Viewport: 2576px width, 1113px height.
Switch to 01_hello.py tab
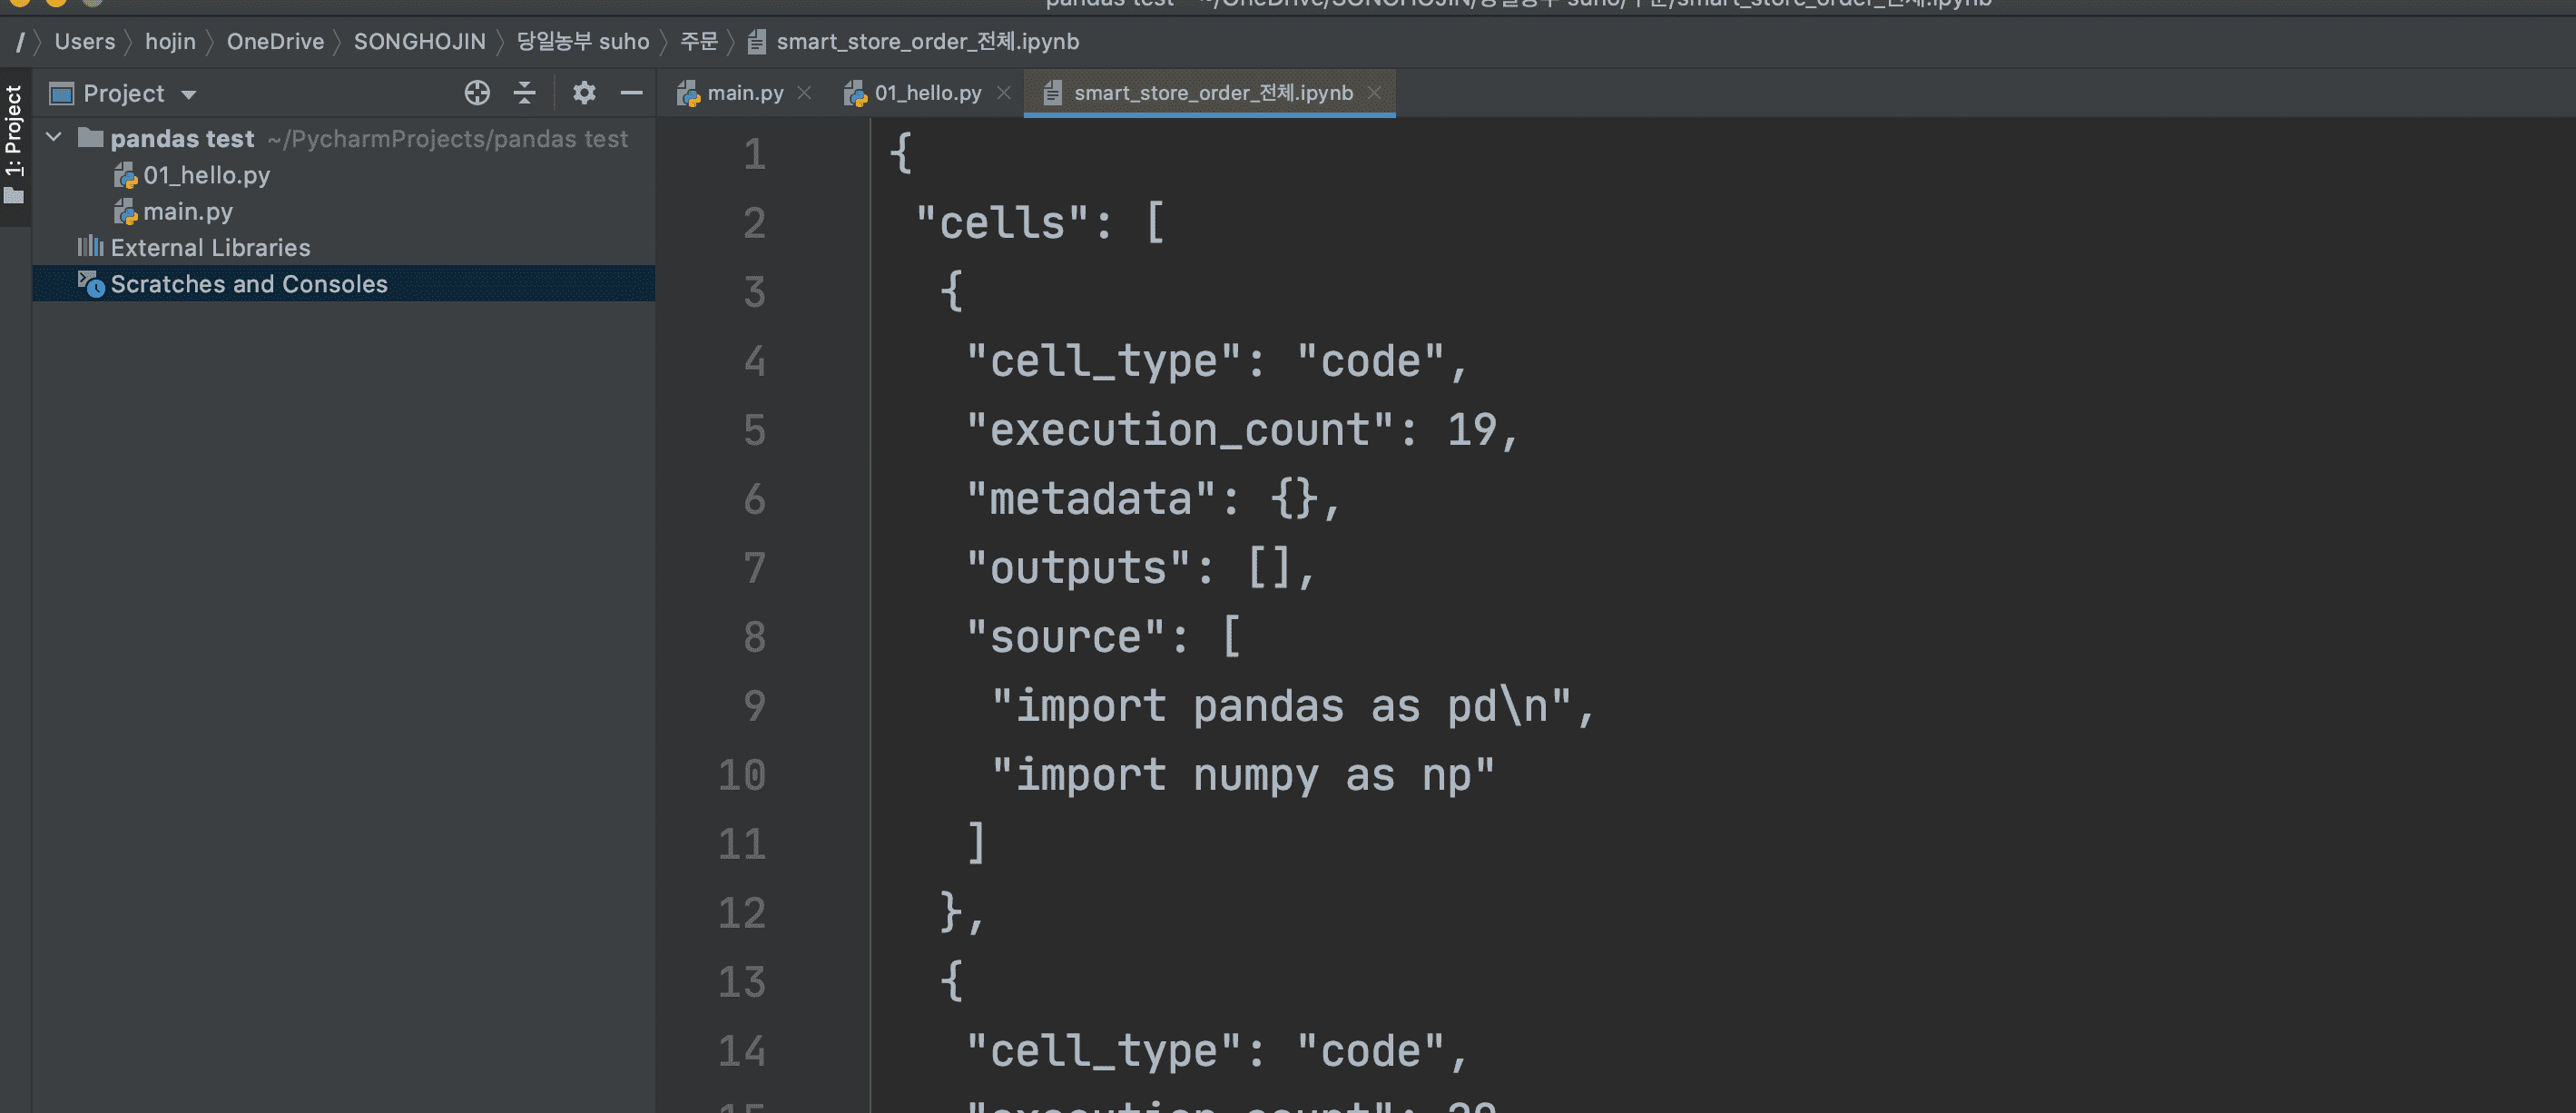[x=926, y=93]
